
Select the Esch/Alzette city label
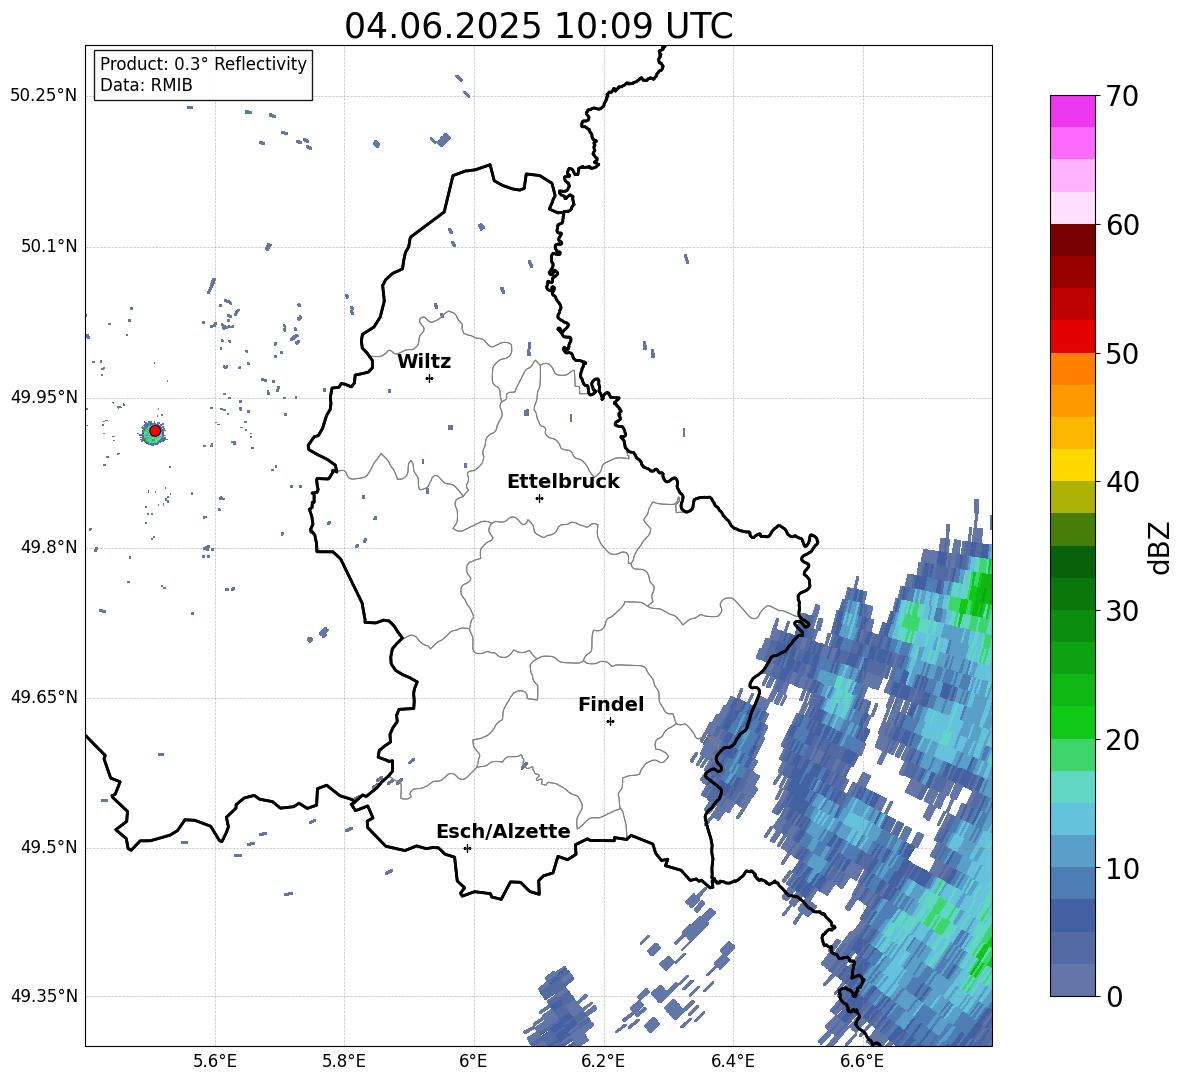(504, 832)
